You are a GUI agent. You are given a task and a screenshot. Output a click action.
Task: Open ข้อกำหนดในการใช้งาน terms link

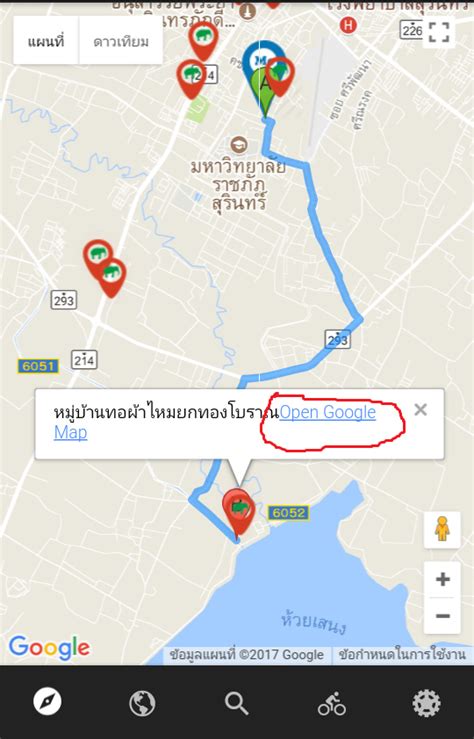(x=402, y=654)
